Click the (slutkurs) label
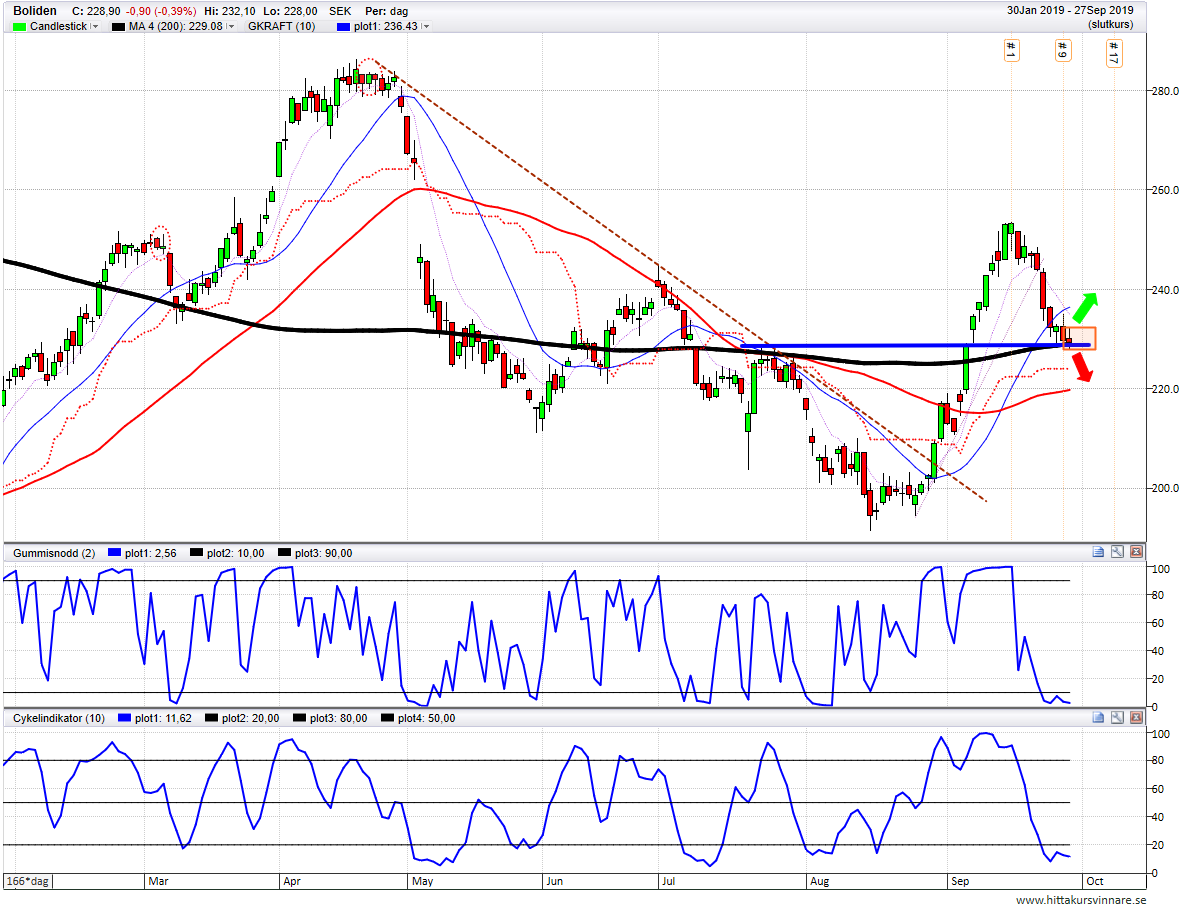 pyautogui.click(x=1110, y=24)
